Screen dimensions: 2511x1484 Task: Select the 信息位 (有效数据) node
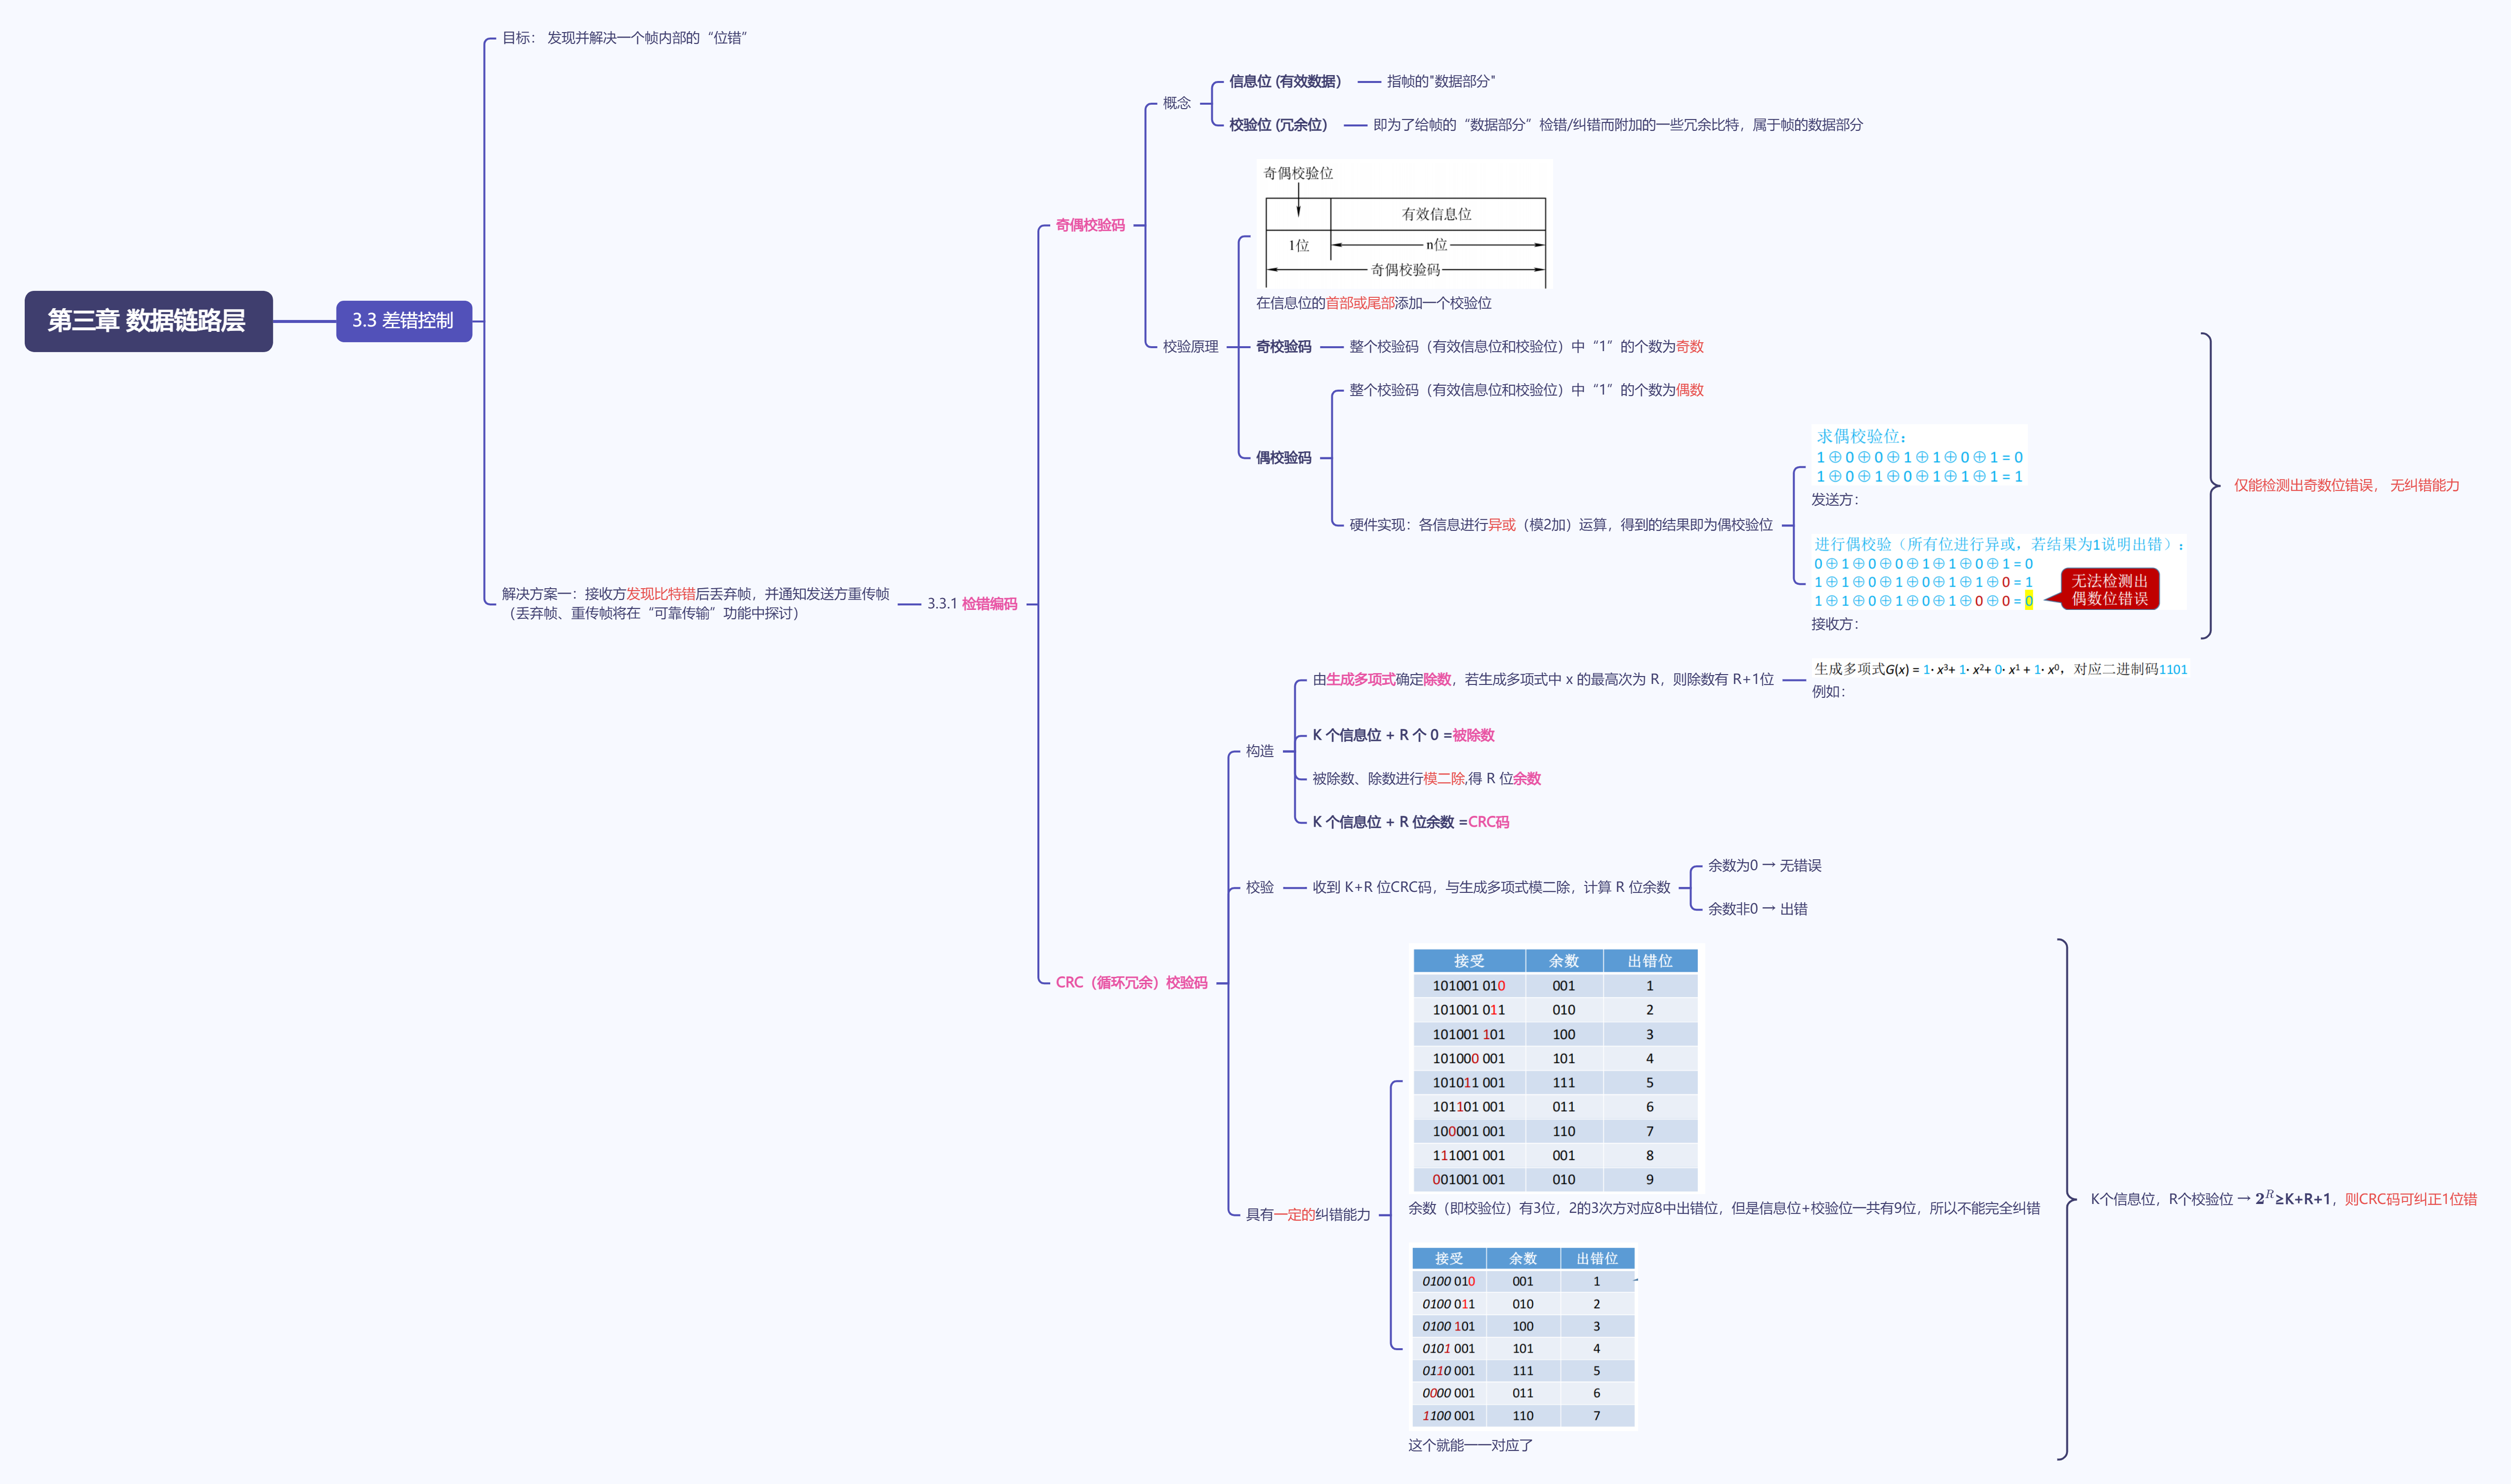click(1285, 82)
